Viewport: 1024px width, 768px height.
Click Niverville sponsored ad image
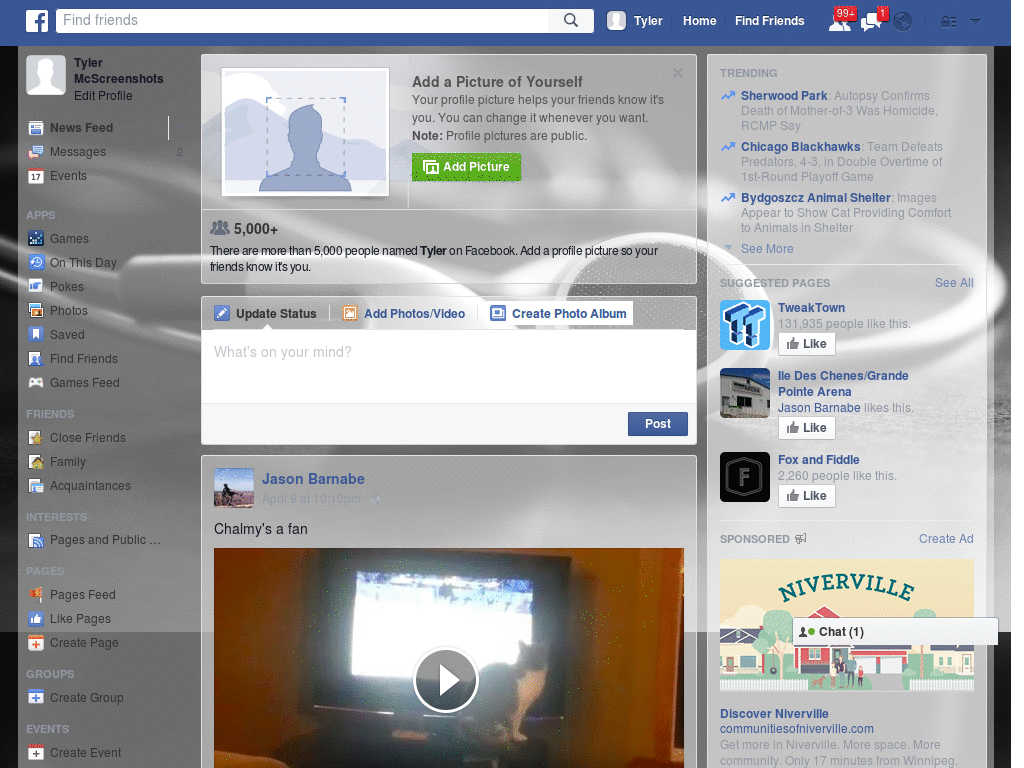(x=846, y=625)
